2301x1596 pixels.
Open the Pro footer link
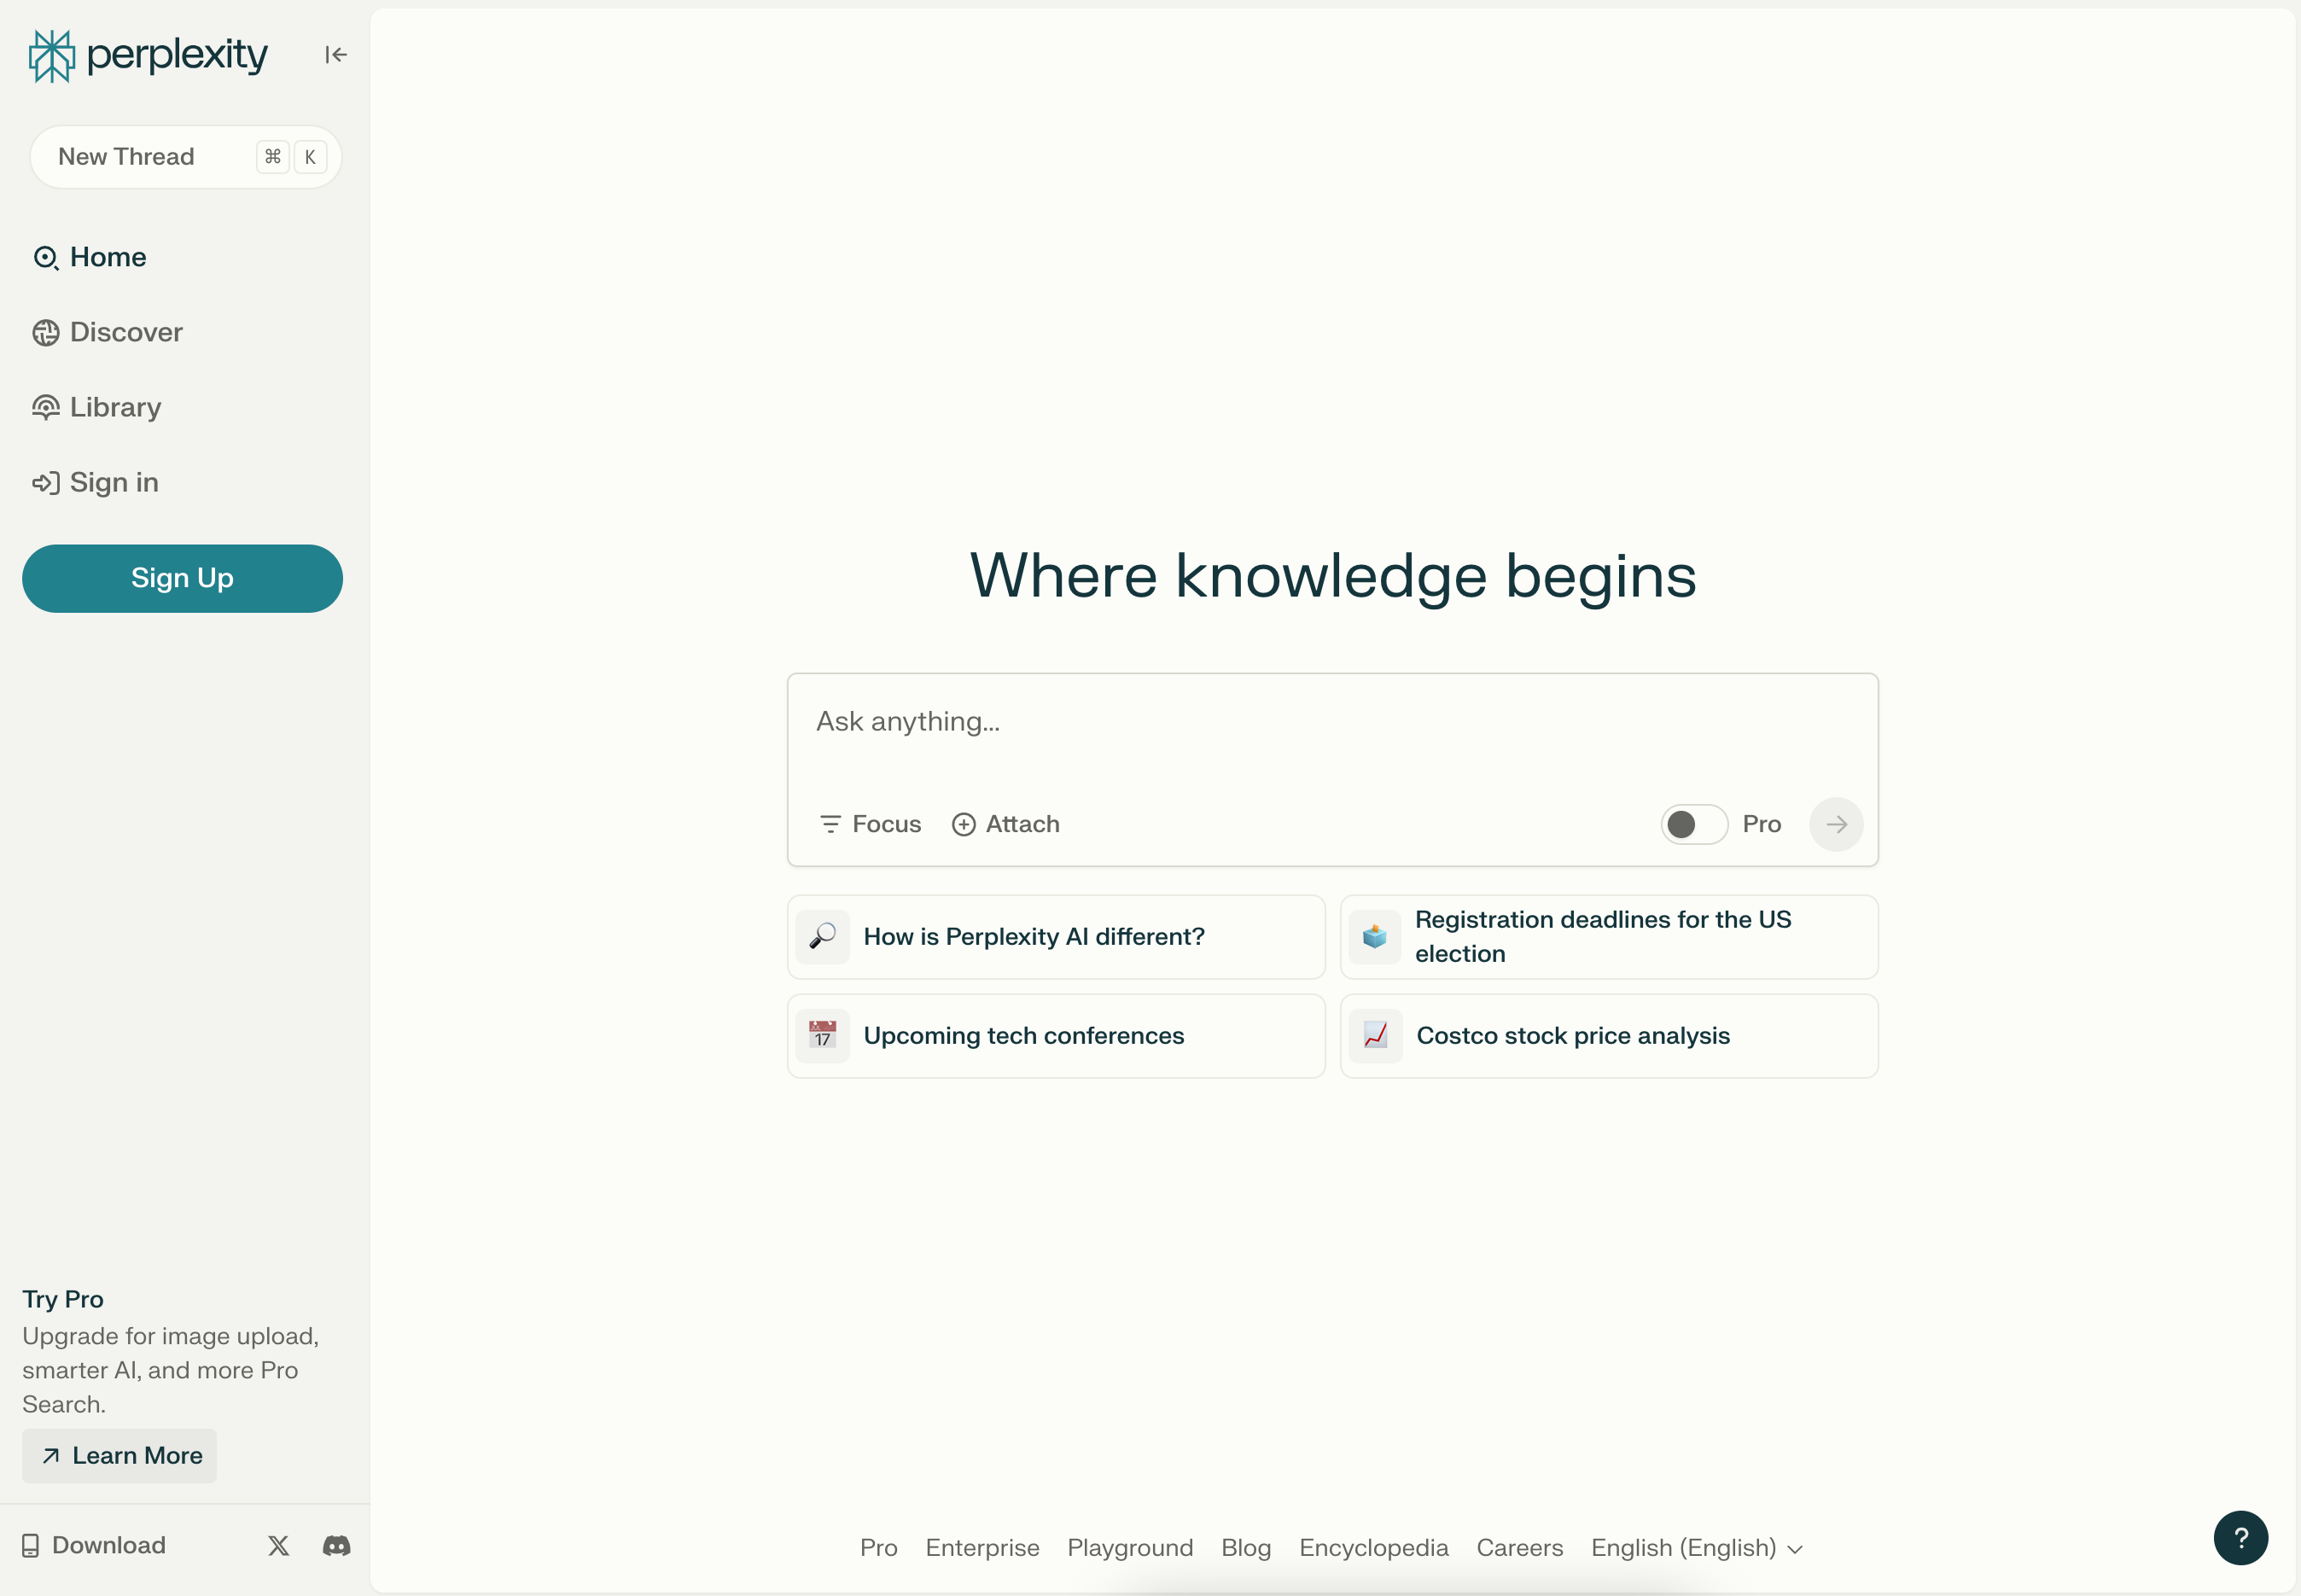pyautogui.click(x=879, y=1548)
